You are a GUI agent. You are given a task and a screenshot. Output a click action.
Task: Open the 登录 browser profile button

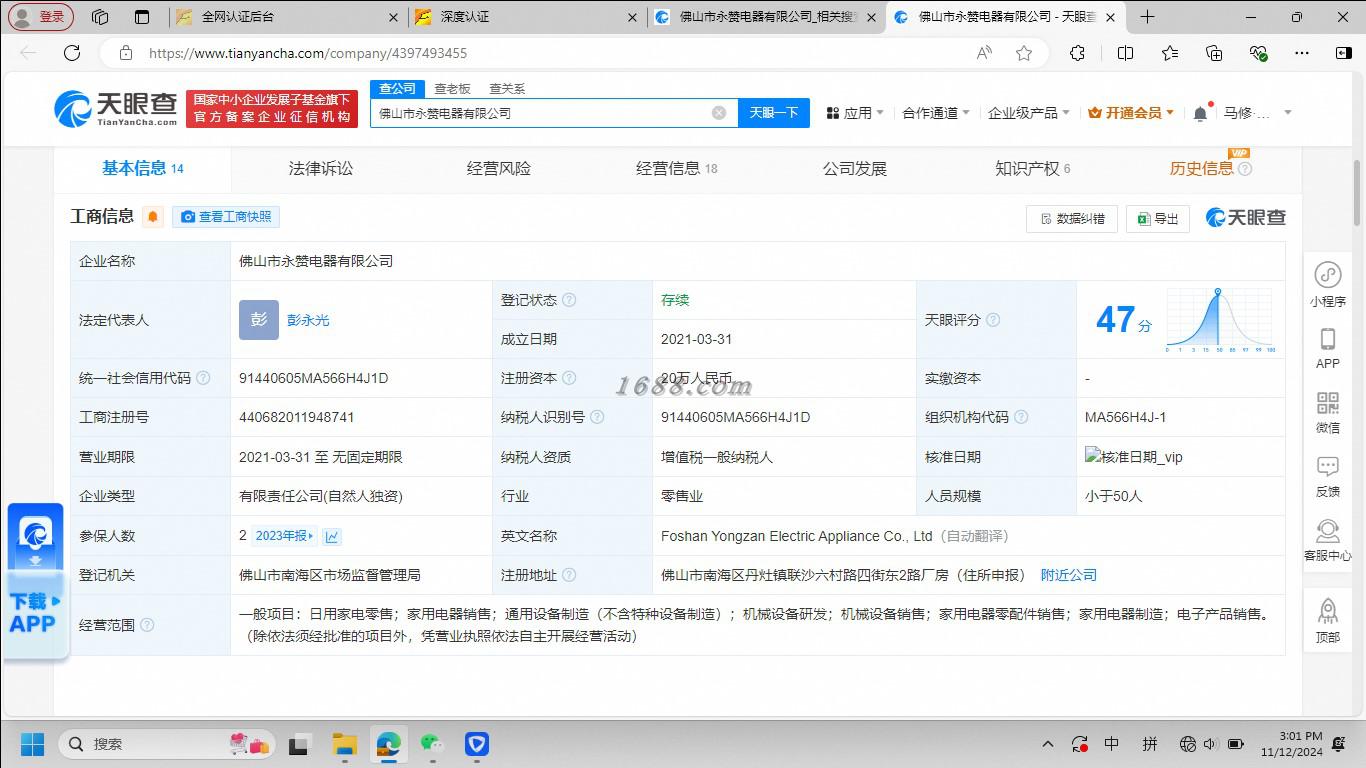[x=41, y=17]
